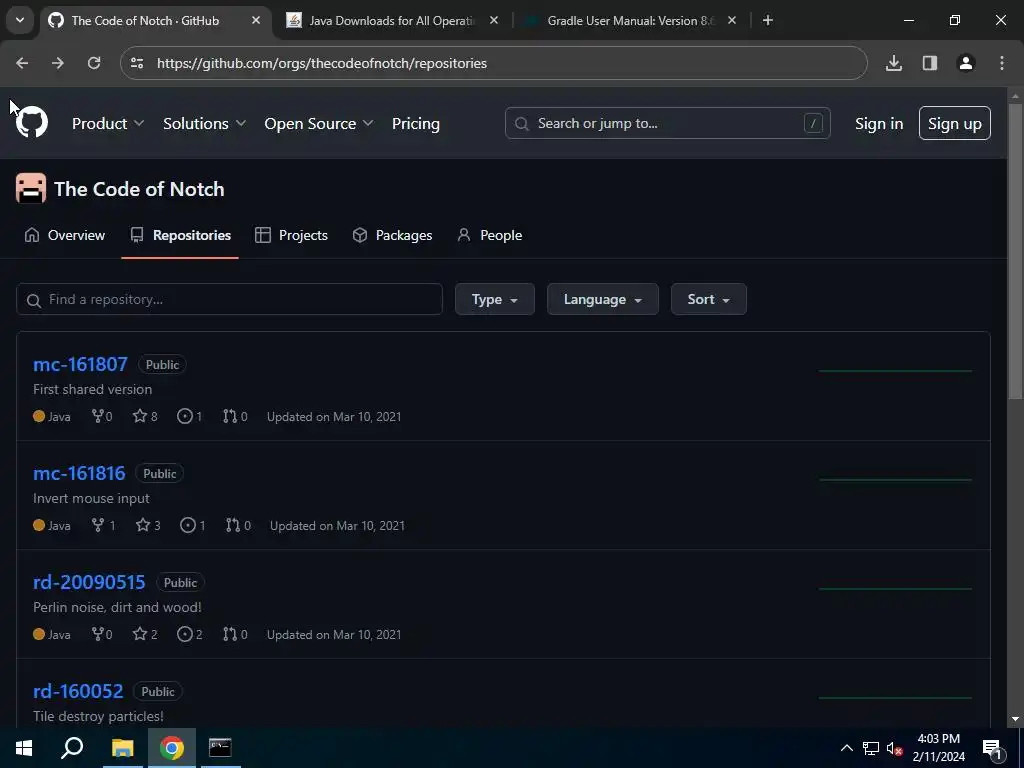Select the Repositories tab
The image size is (1024, 768).
[x=180, y=235]
